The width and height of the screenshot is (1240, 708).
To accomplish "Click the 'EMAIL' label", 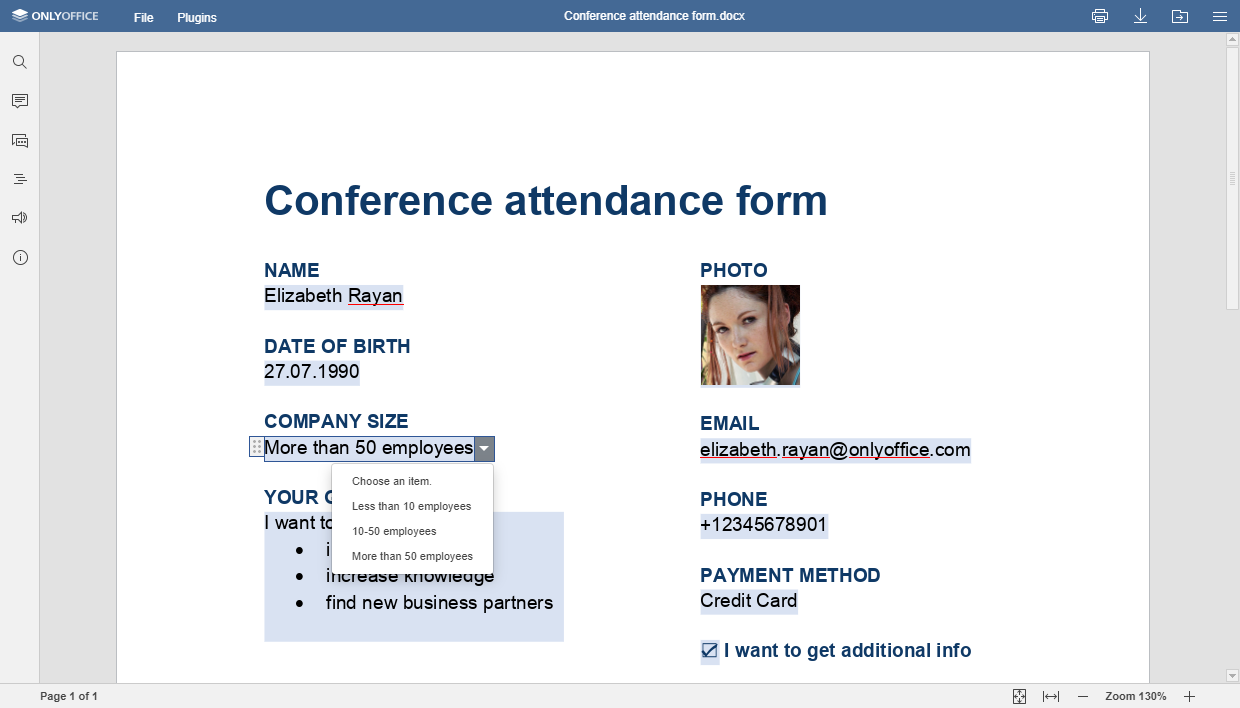I will [x=730, y=424].
